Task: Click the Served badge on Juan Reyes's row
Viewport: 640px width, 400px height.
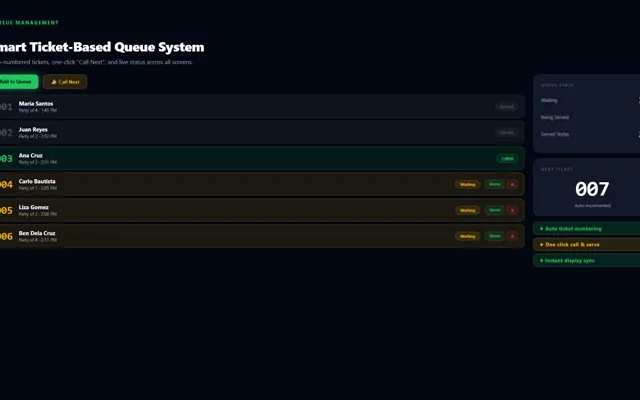Action: [507, 133]
